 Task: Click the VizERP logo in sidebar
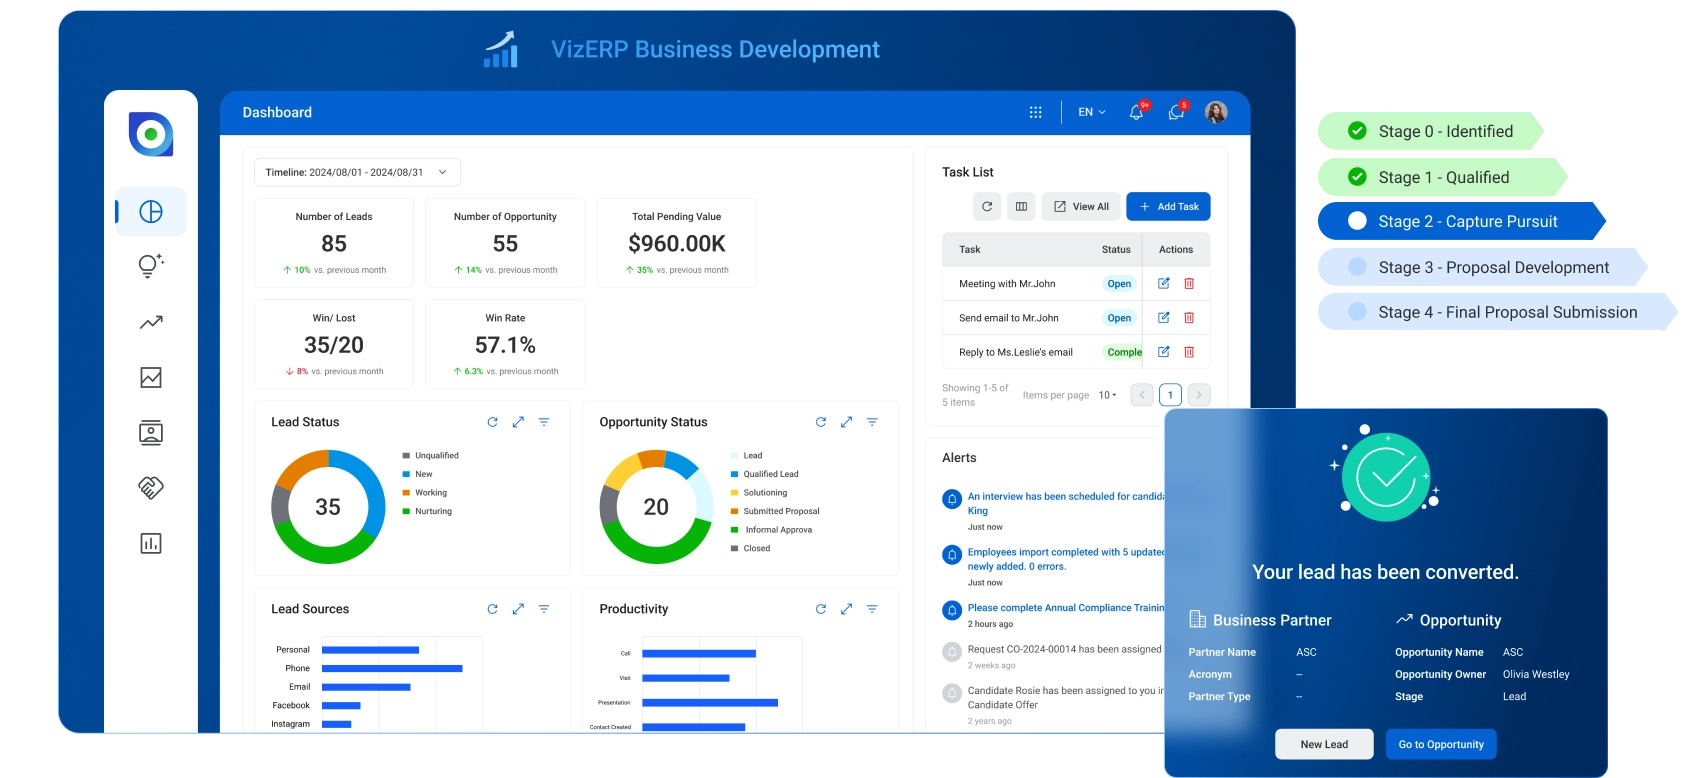coord(151,134)
